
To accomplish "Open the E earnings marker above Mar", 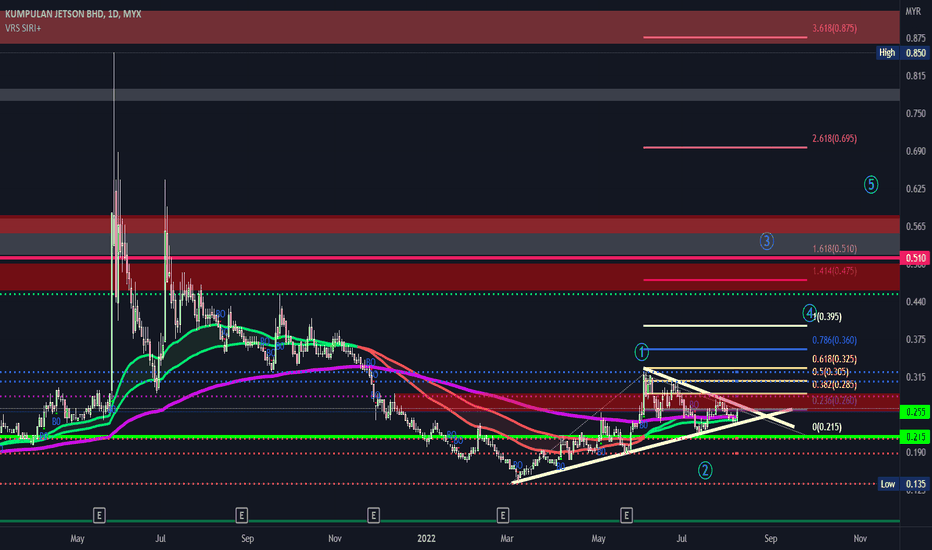I will (x=503, y=515).
